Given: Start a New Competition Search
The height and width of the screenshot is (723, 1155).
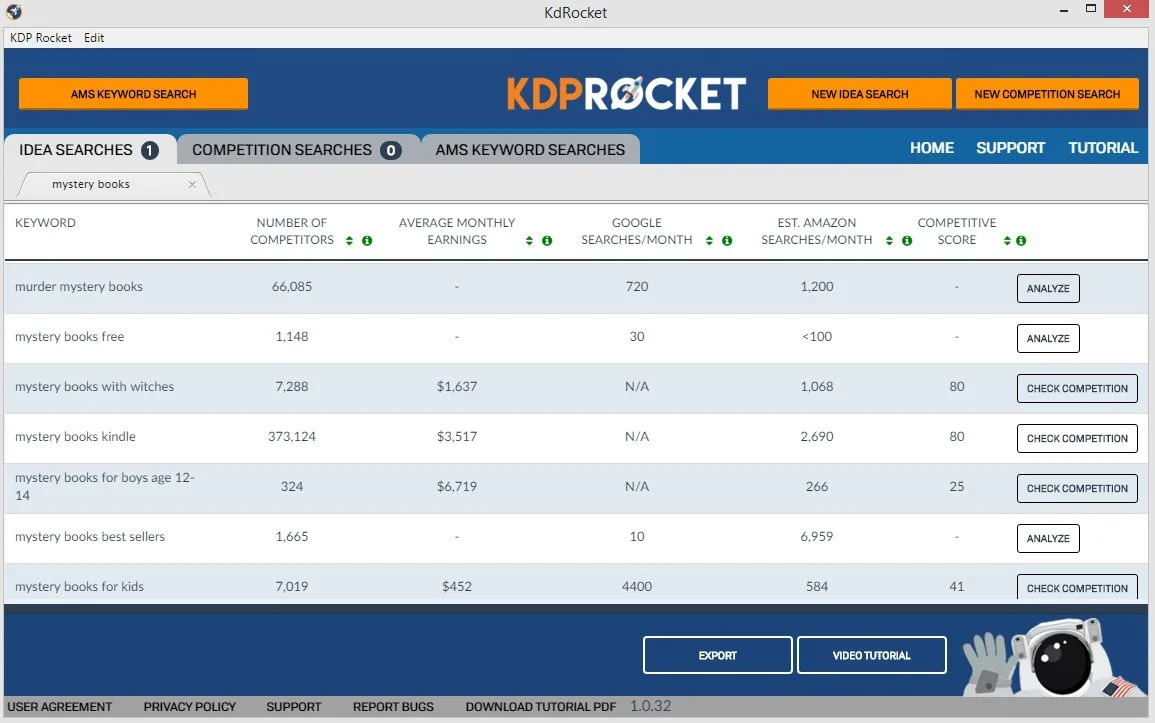Looking at the screenshot, I should click(1047, 94).
